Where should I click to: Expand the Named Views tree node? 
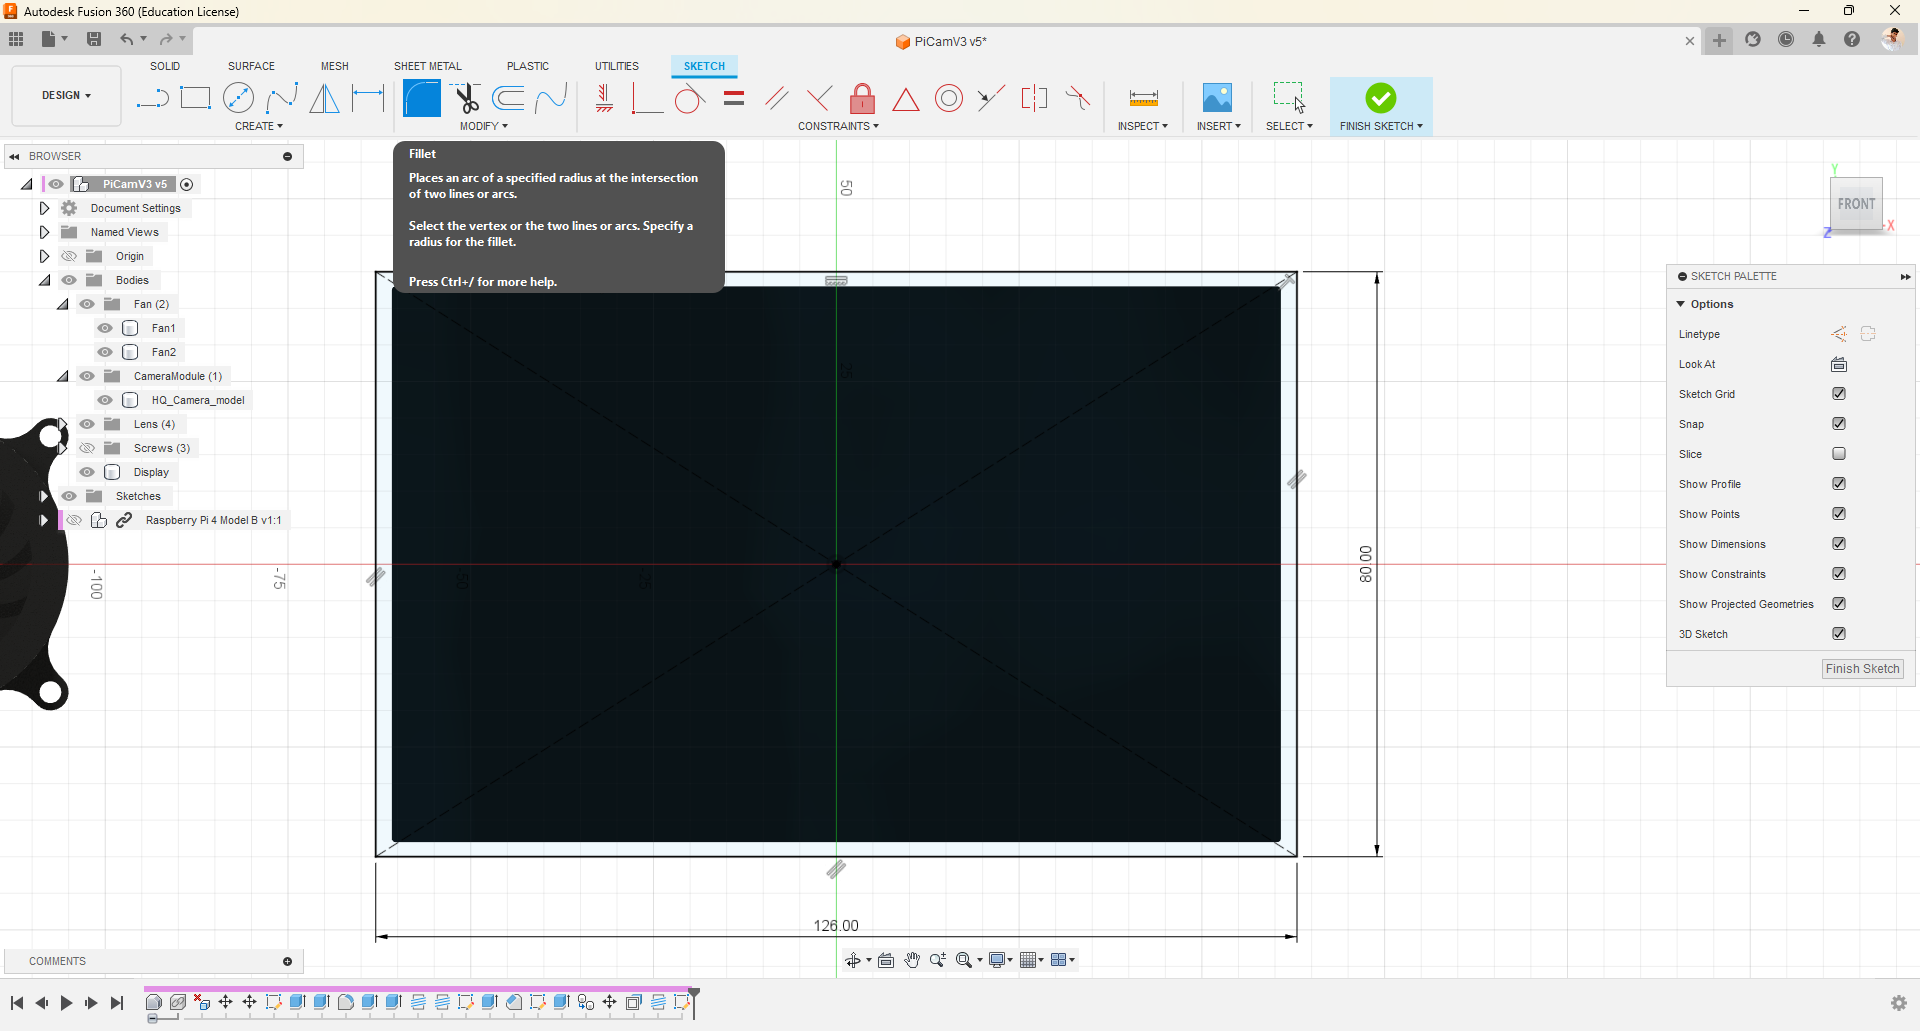coord(44,232)
